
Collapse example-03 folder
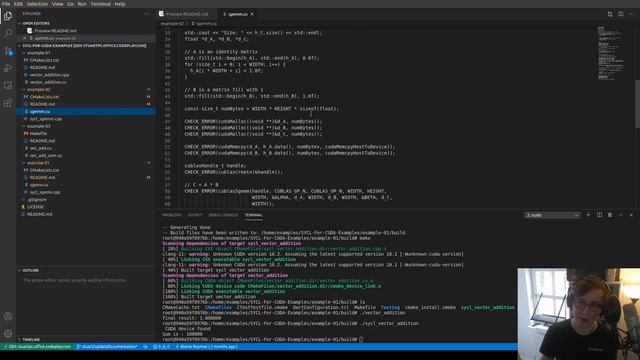pos(38,126)
